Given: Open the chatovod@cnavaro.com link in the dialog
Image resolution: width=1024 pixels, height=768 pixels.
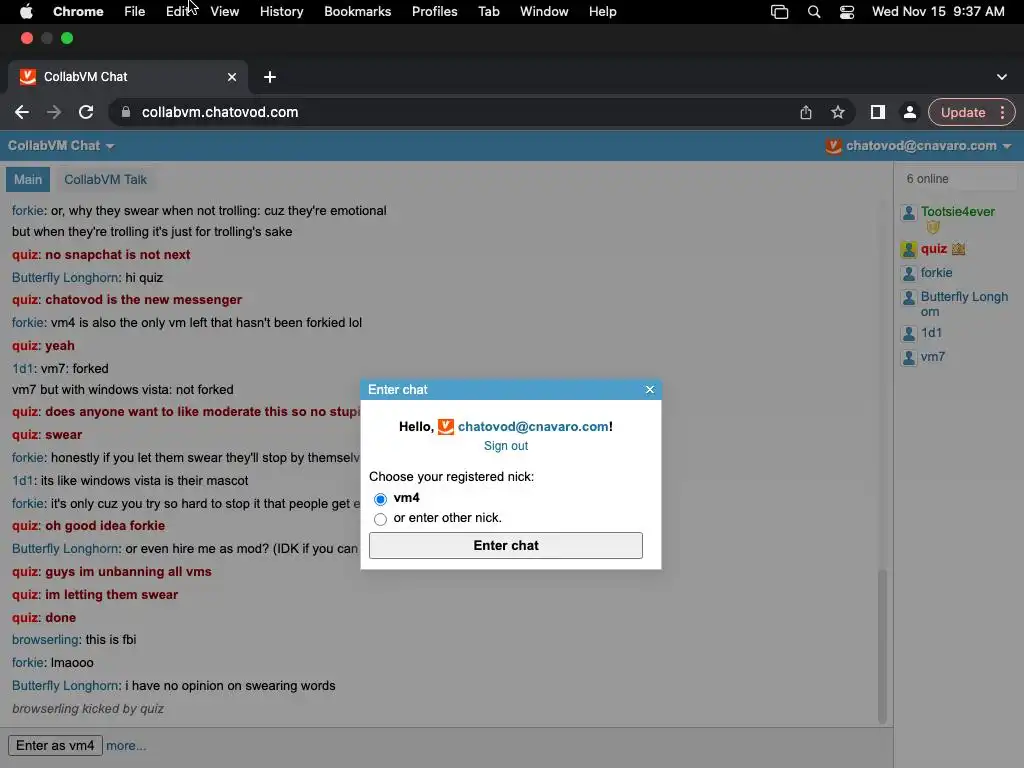Looking at the screenshot, I should (x=533, y=426).
